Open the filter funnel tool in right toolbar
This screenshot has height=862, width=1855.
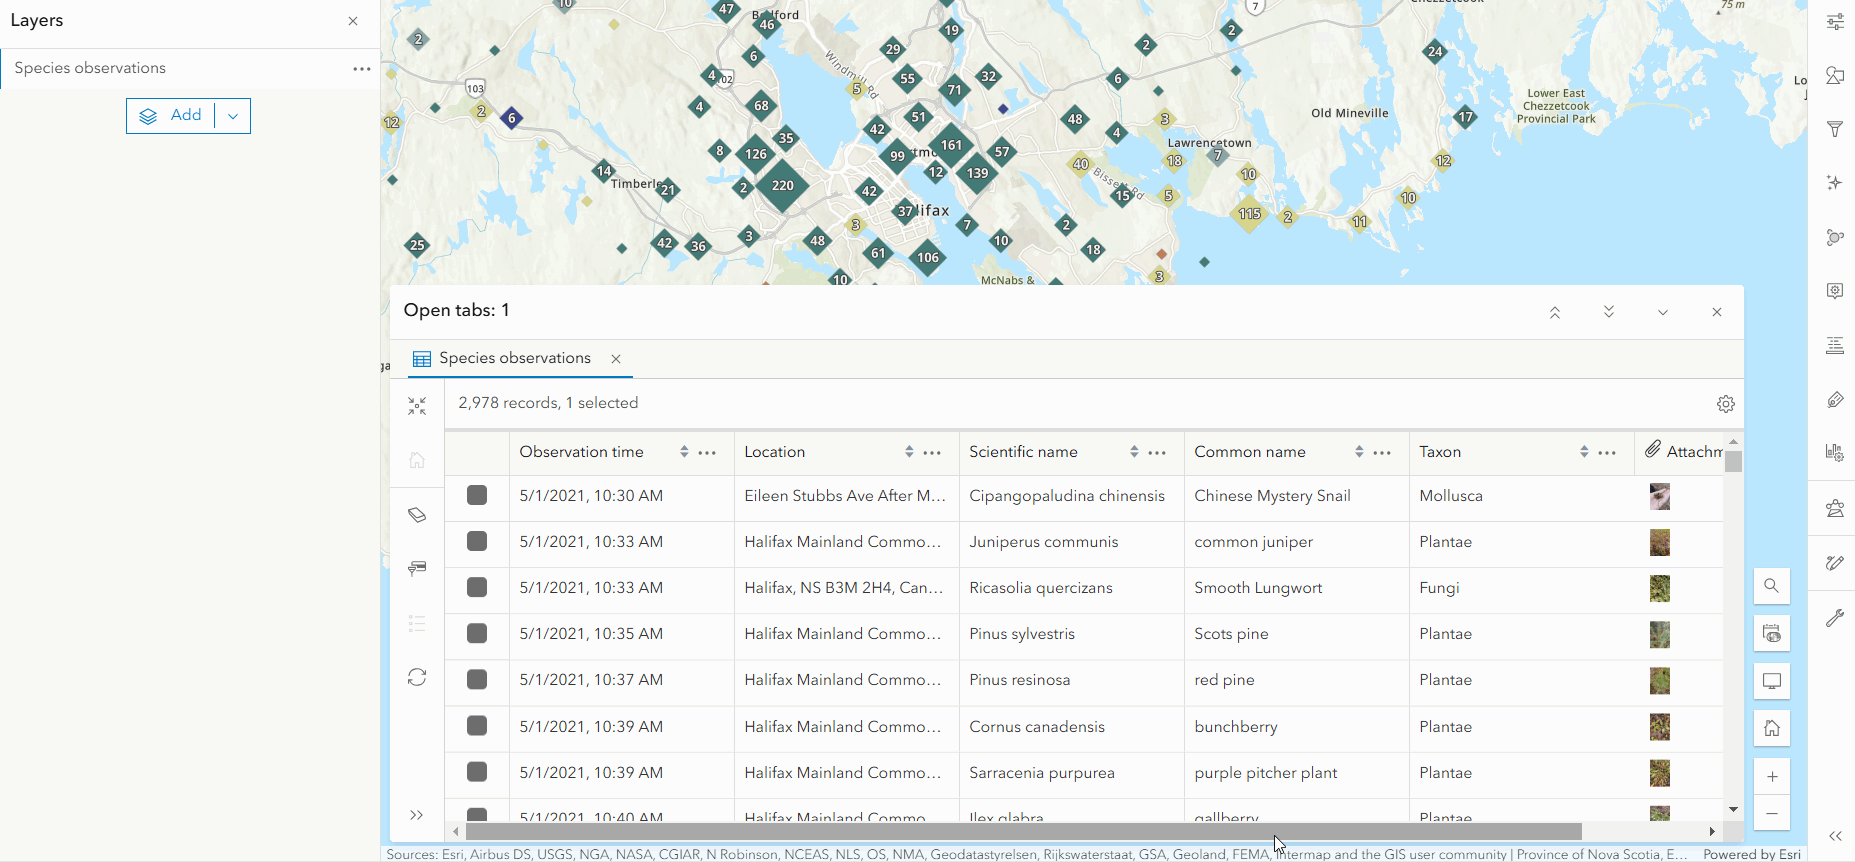(1835, 129)
